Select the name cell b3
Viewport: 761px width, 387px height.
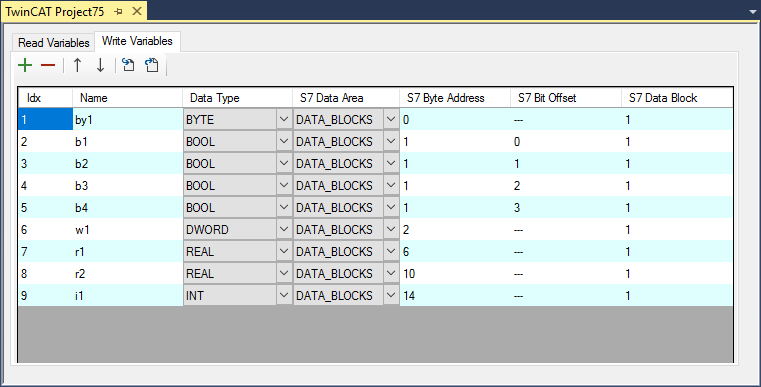click(x=127, y=185)
